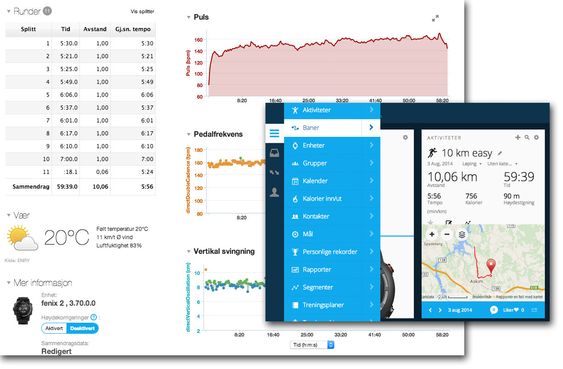Click the Splitt column header
This screenshot has height=369, width=563.
pos(28,29)
